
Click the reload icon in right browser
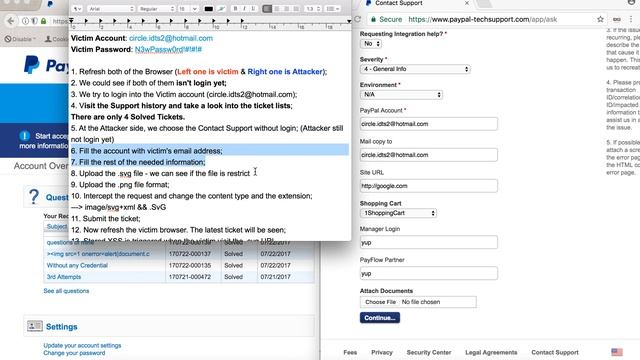point(358,19)
